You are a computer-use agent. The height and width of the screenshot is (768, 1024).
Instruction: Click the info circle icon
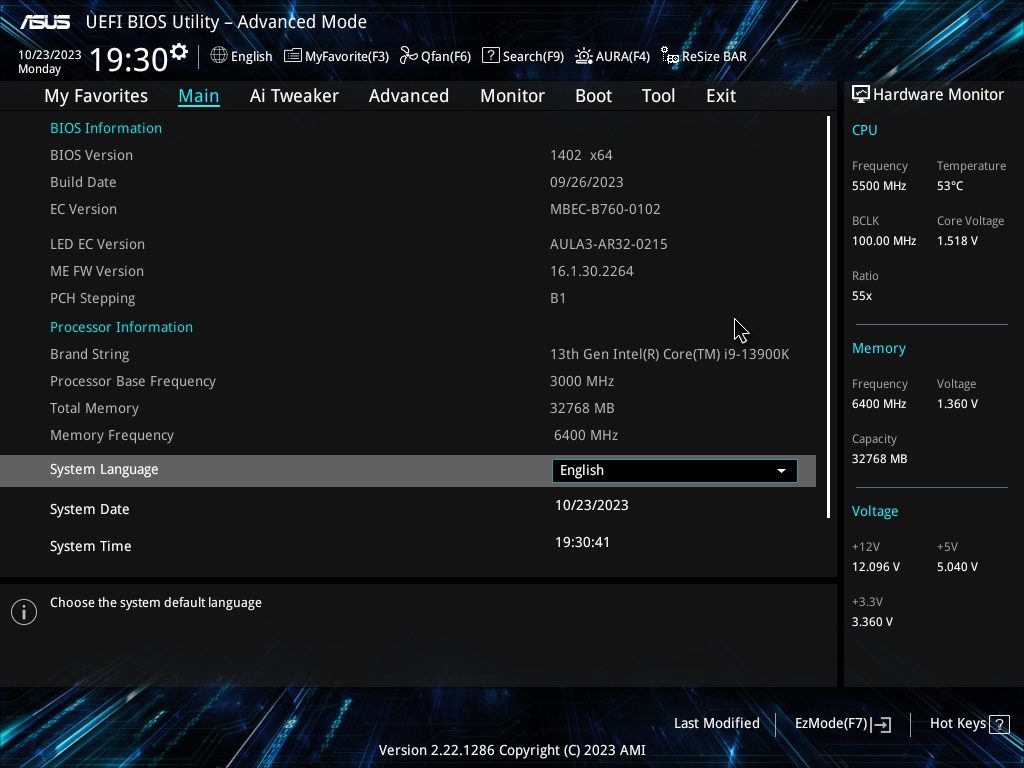tap(24, 612)
